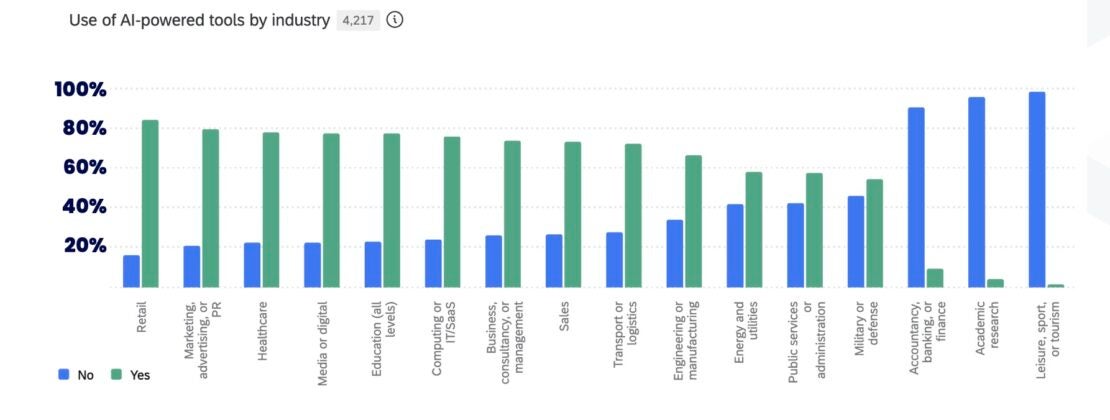1110x420 pixels.
Task: Select the green Yes bar for Retail
Action: [x=150, y=204]
